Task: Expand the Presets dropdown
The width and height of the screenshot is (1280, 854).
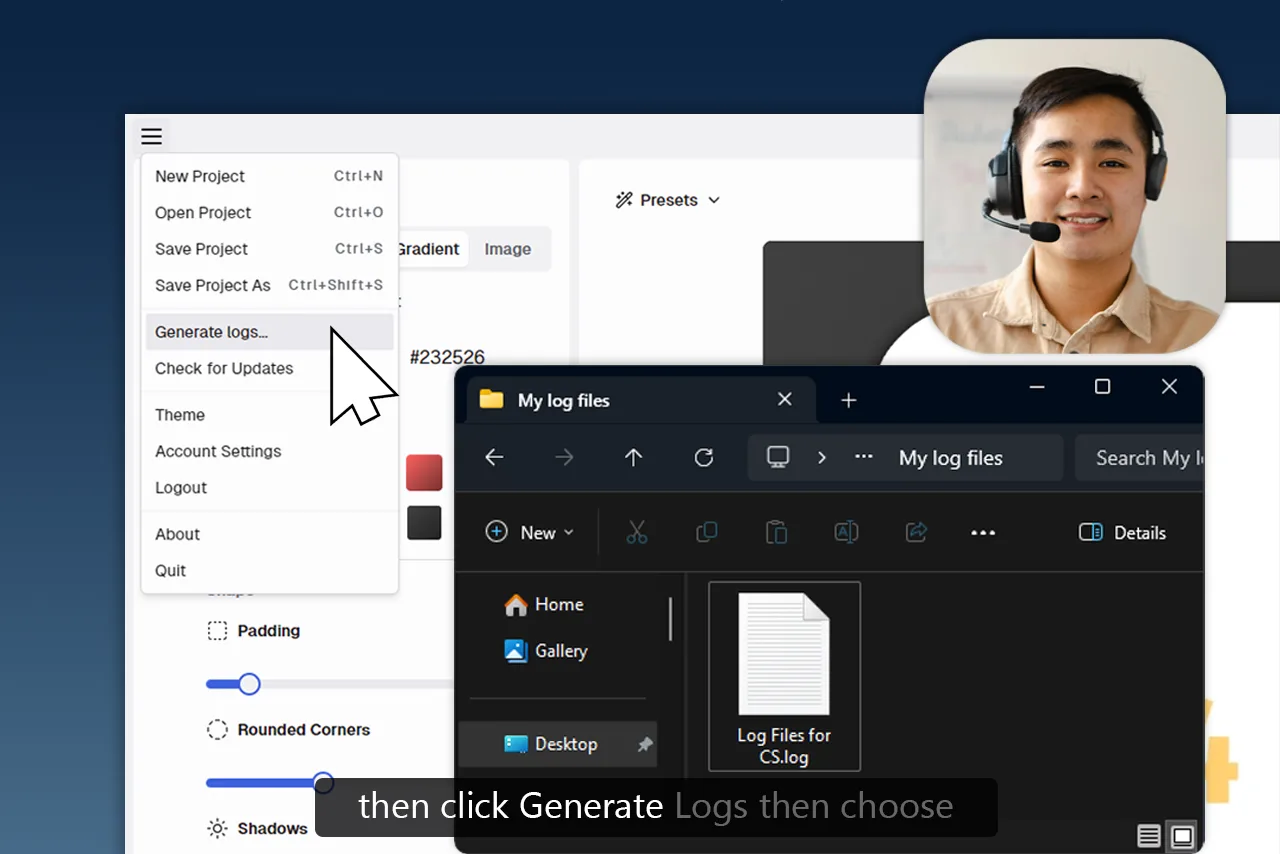Action: (668, 200)
